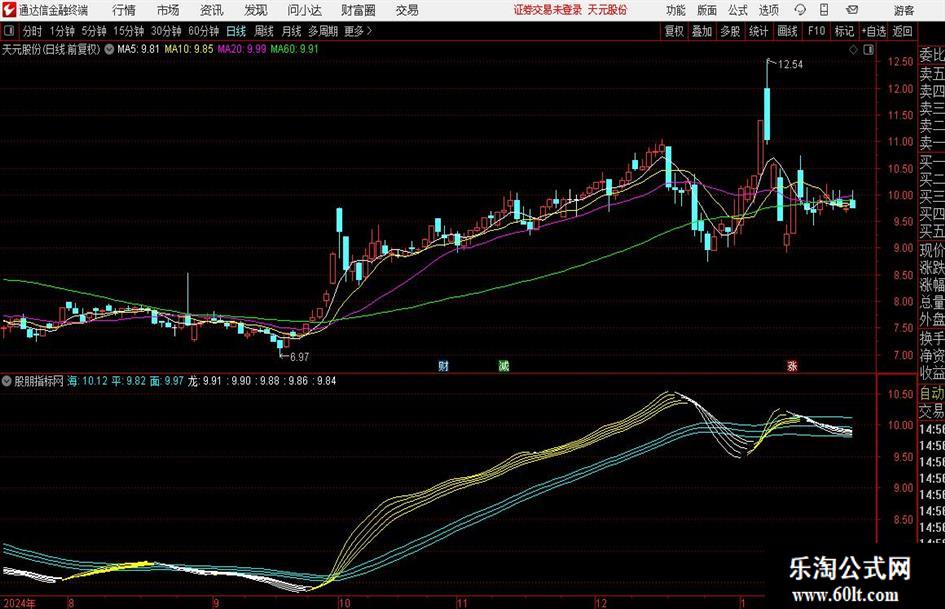Viewport: 945px width, 609px height.
Task: Click the mobile phone icon
Action: pos(824,10)
